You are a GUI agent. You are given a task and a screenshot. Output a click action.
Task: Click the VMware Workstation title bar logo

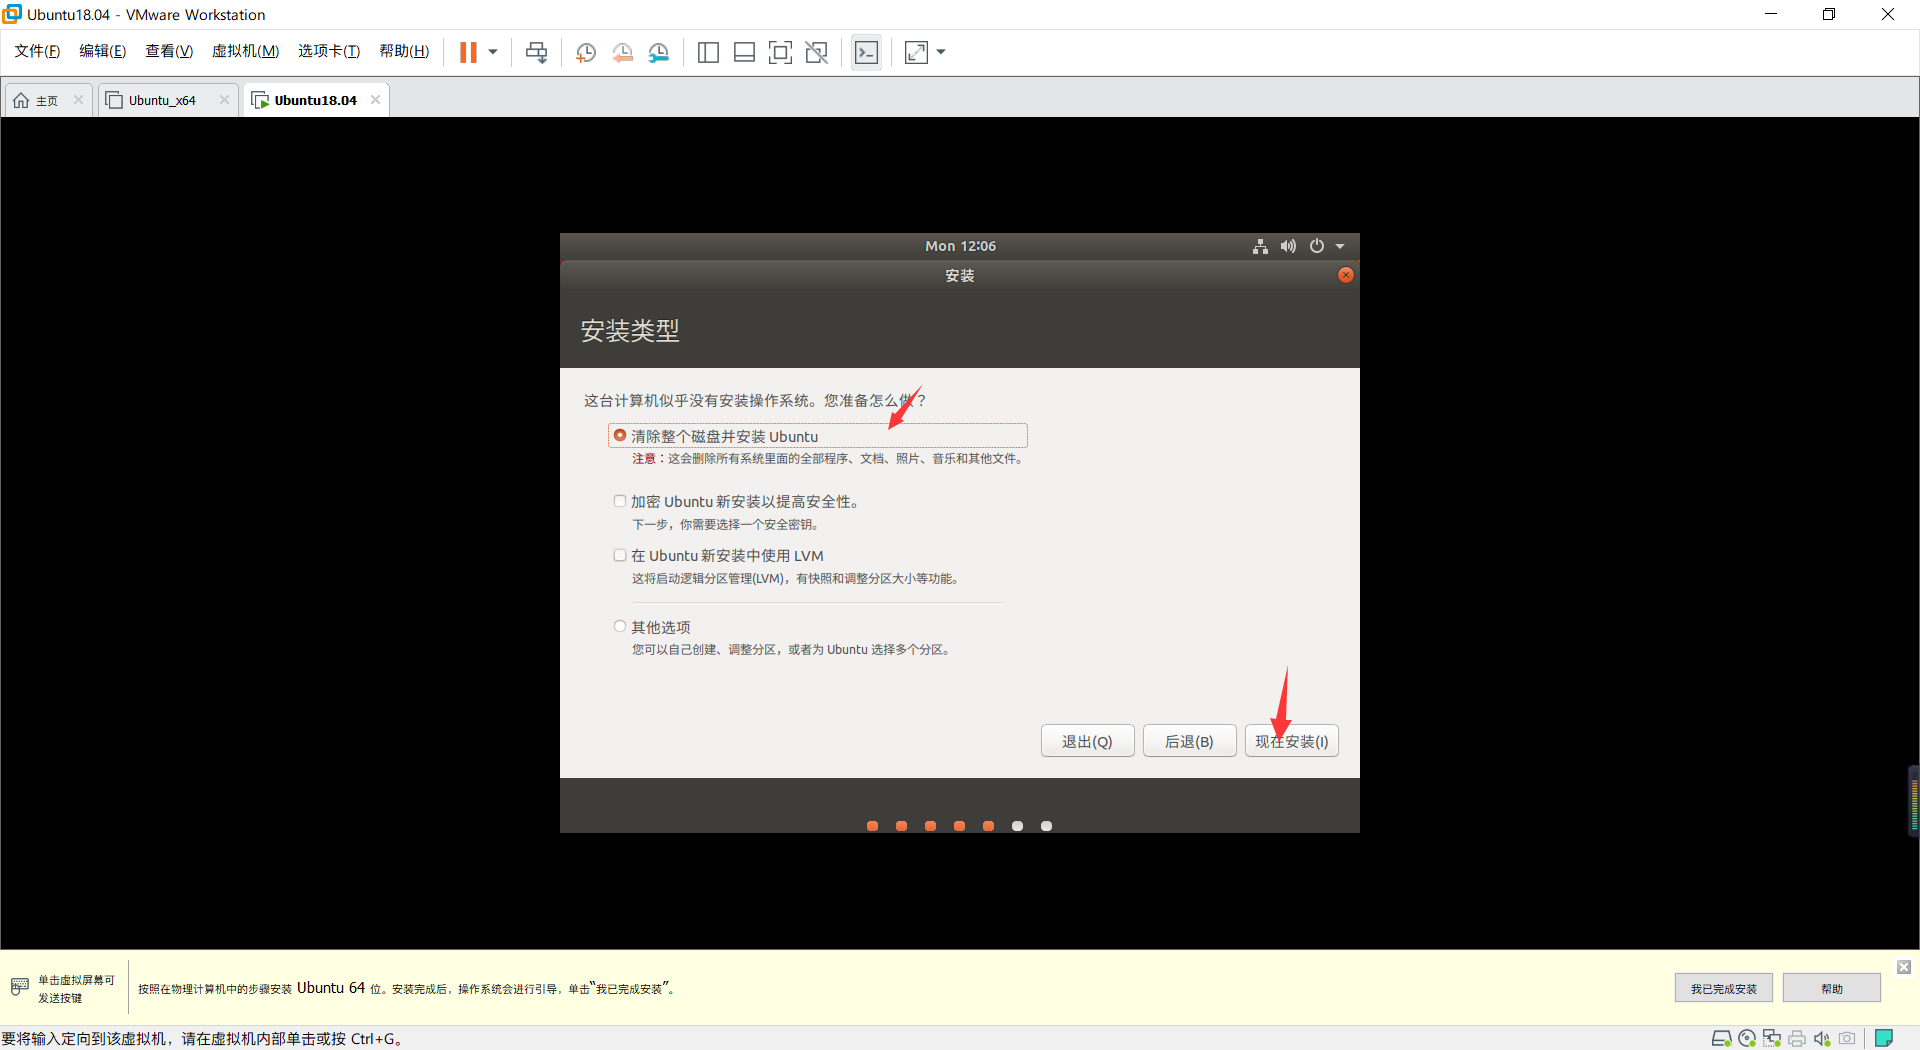click(x=12, y=14)
